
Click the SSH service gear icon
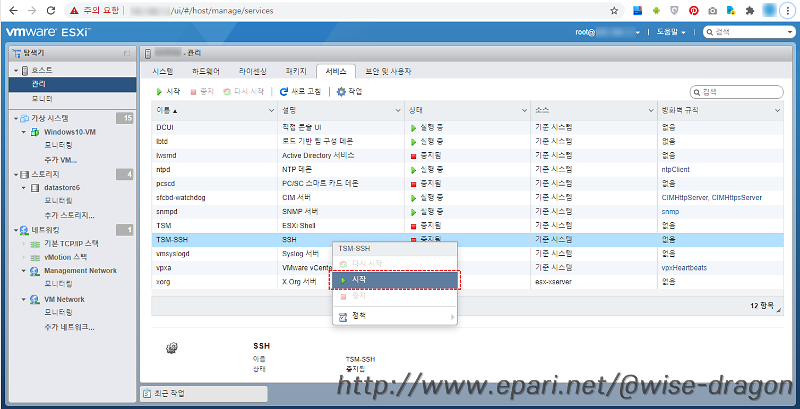tap(172, 348)
